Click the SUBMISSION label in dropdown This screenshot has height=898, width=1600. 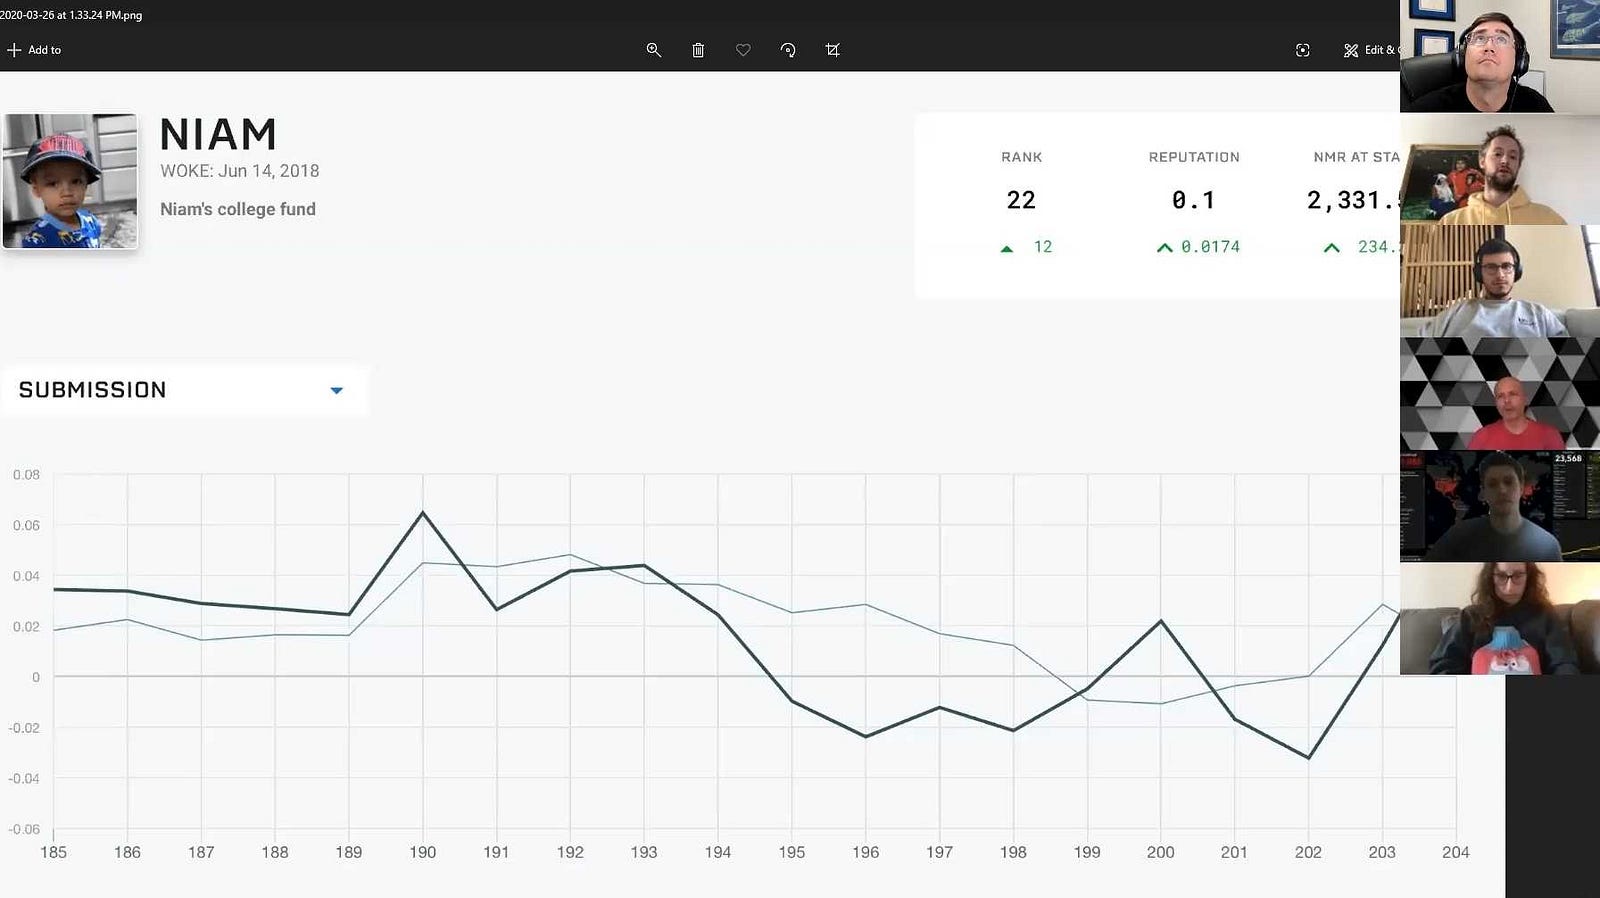(x=93, y=390)
